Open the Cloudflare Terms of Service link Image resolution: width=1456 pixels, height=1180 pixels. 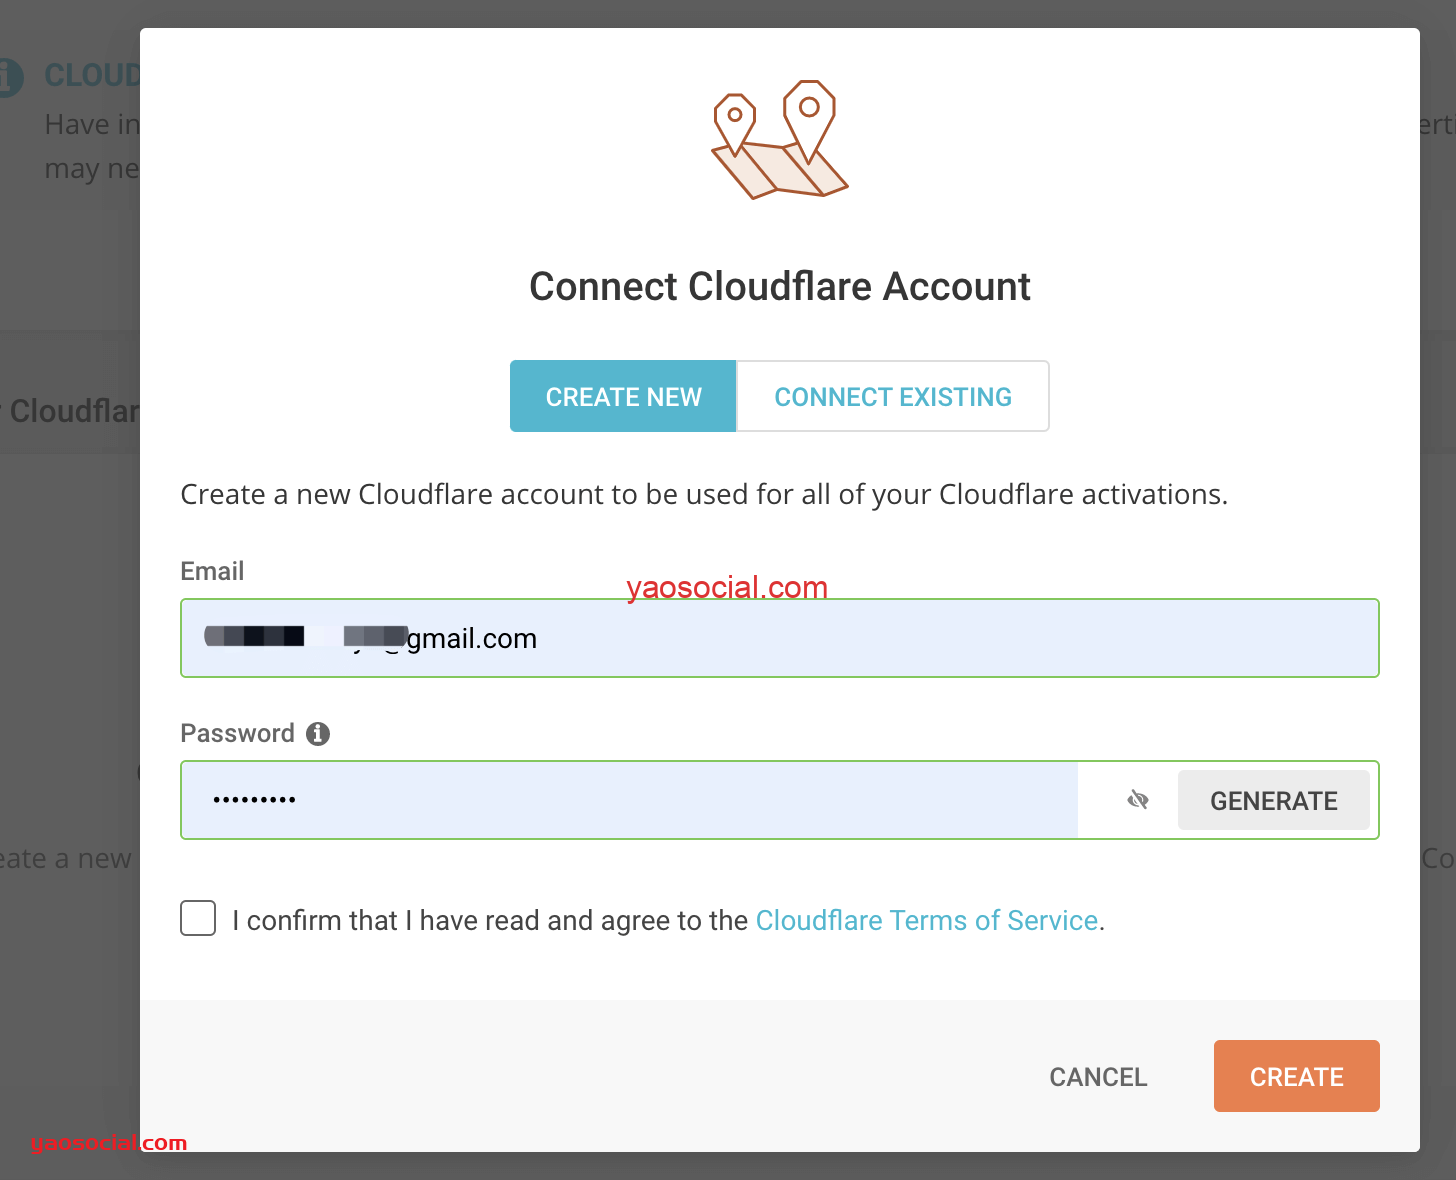927,920
